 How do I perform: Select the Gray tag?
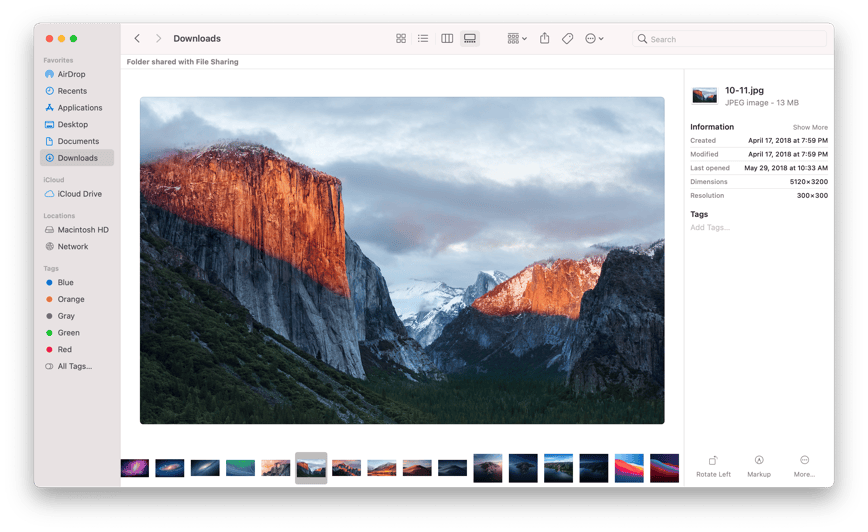[77, 316]
